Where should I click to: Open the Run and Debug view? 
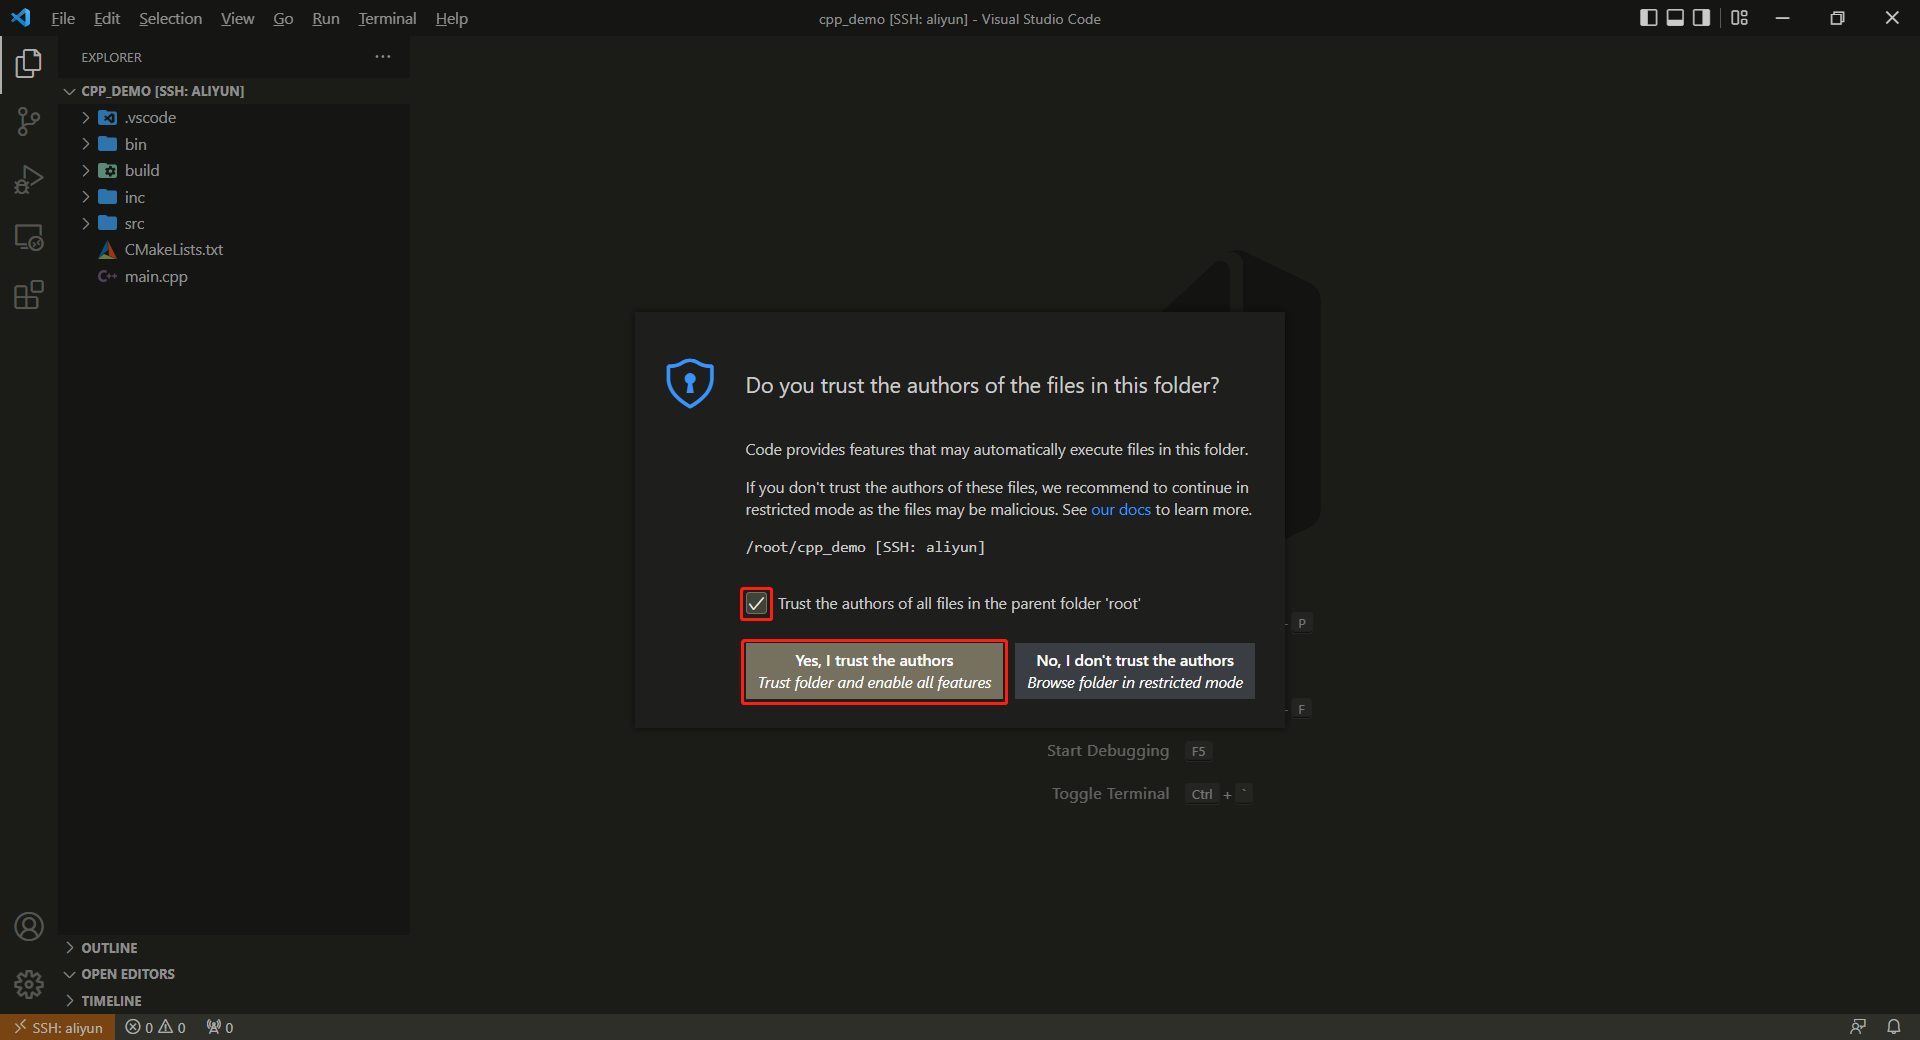click(29, 180)
